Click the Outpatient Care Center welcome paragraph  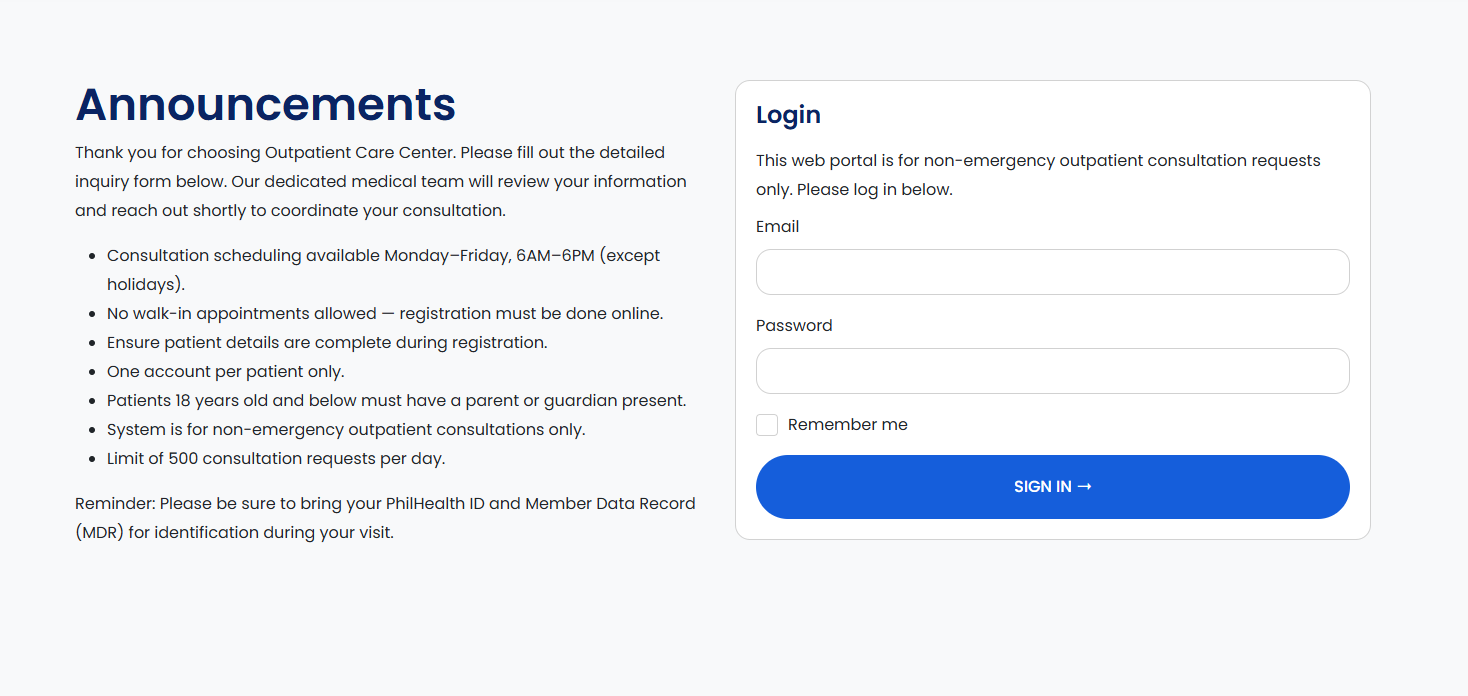380,182
